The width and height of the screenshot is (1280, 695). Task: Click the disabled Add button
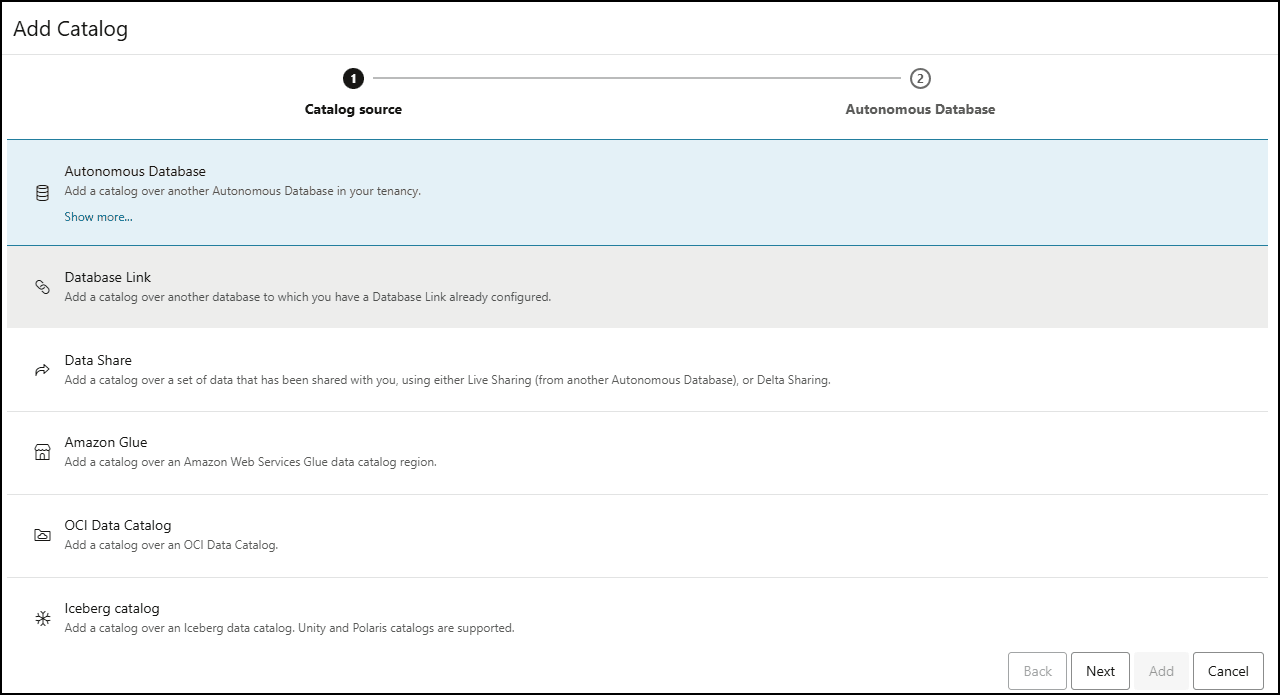click(1161, 671)
